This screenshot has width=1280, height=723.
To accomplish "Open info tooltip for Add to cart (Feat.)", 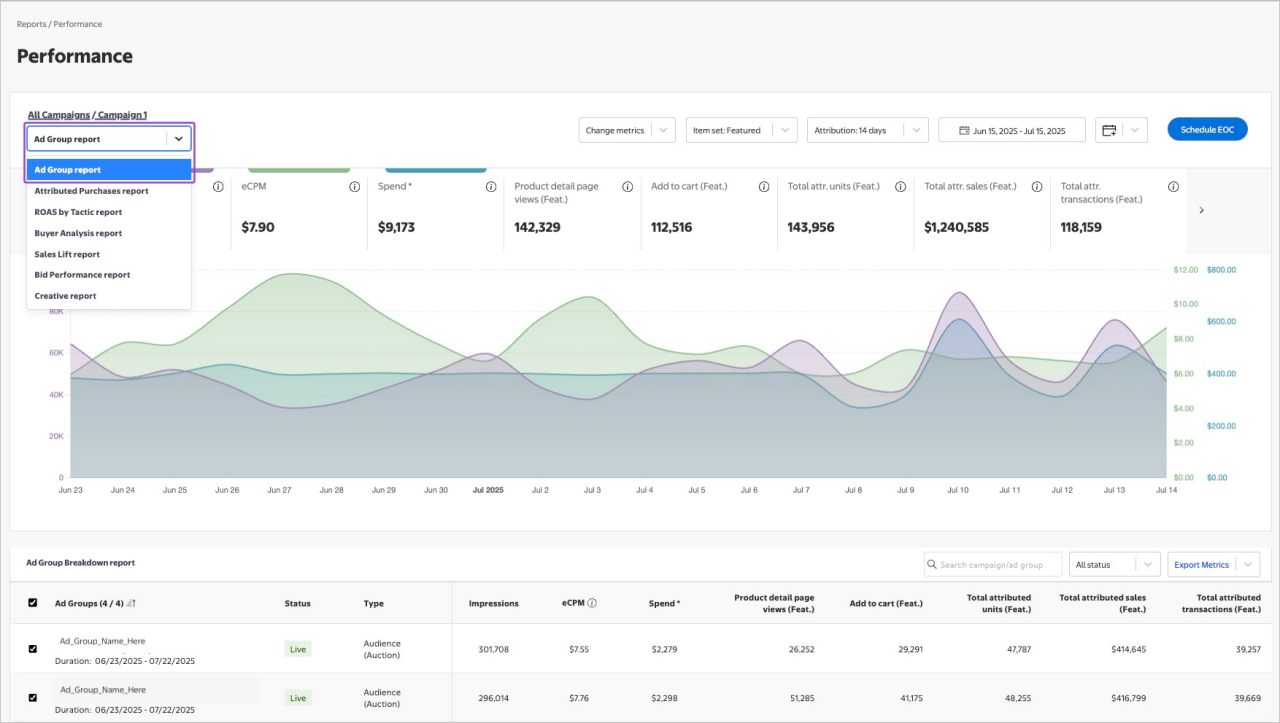I will coord(764,187).
